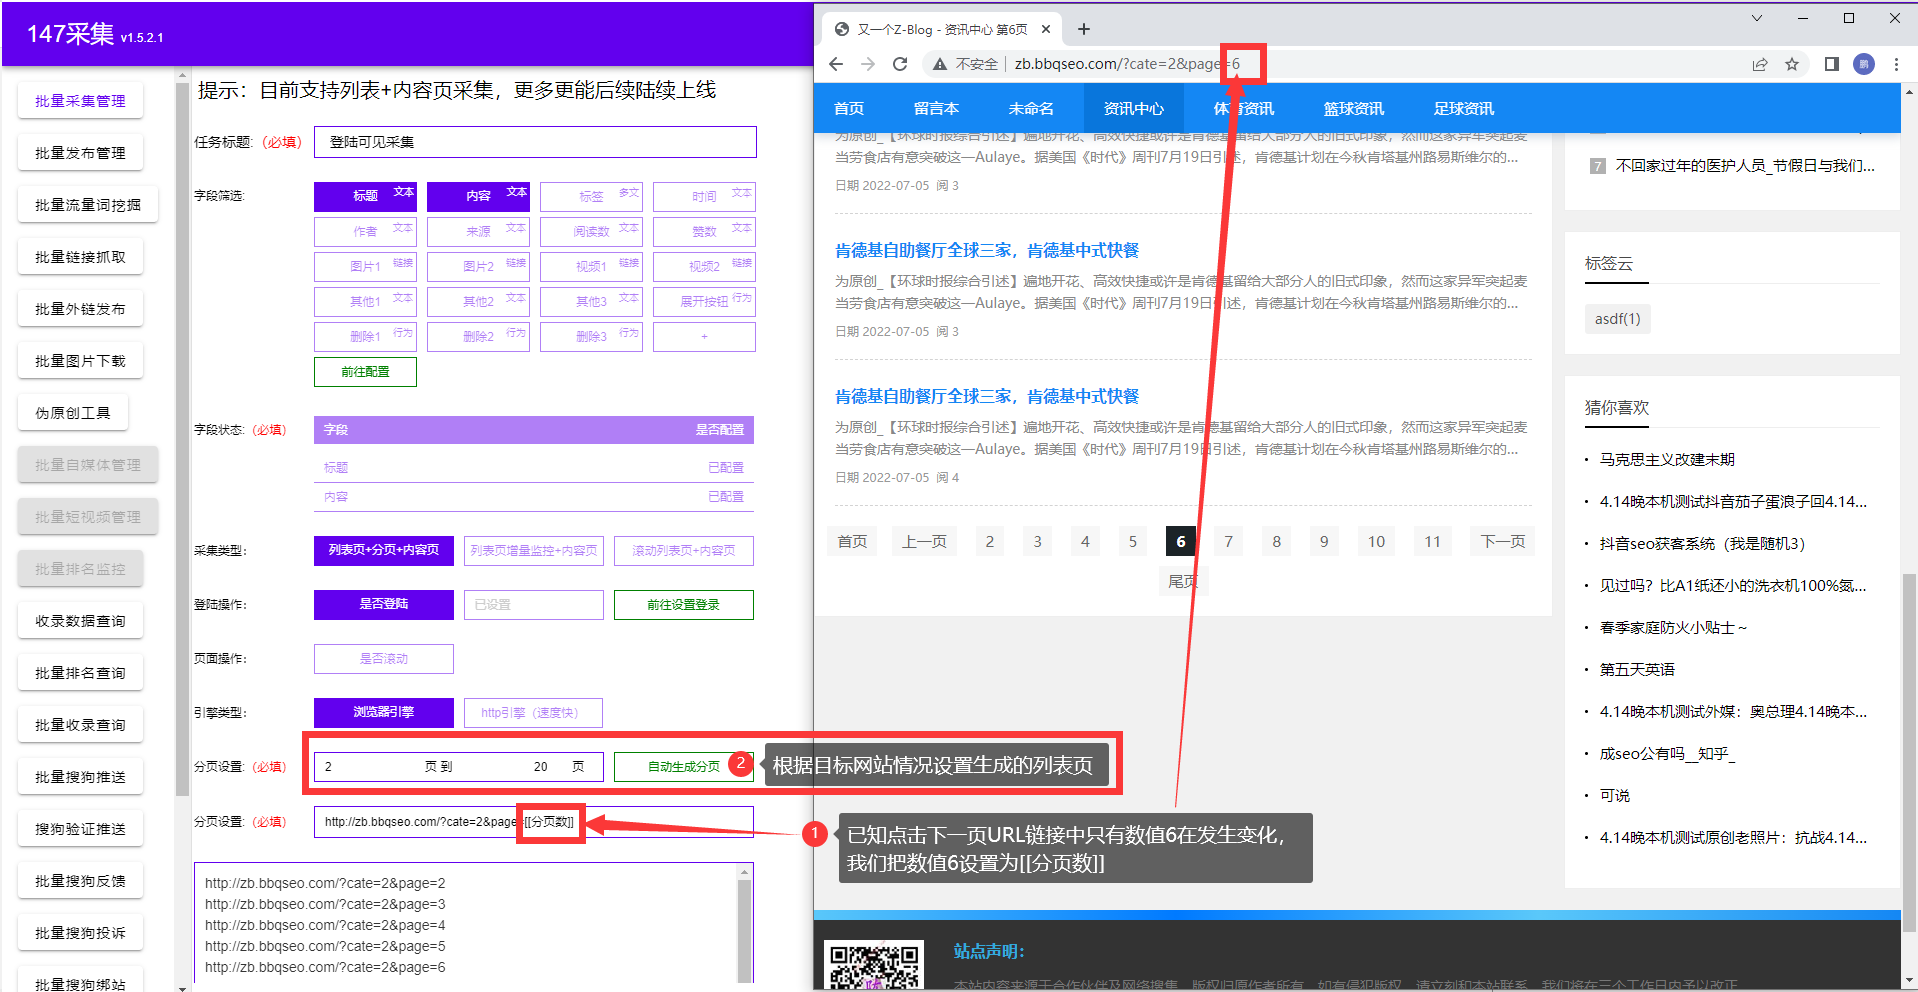Toggle the 作者 field filter
This screenshot has height=992, width=1918.
365,231
